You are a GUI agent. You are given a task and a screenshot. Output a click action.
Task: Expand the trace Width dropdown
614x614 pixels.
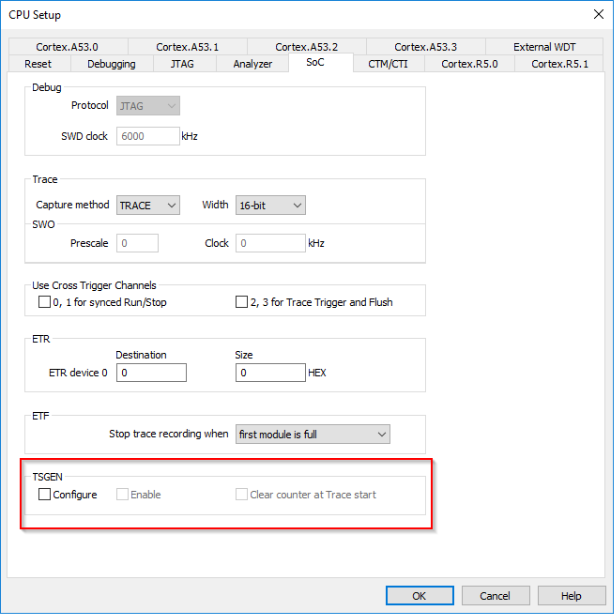pyautogui.click(x=270, y=205)
